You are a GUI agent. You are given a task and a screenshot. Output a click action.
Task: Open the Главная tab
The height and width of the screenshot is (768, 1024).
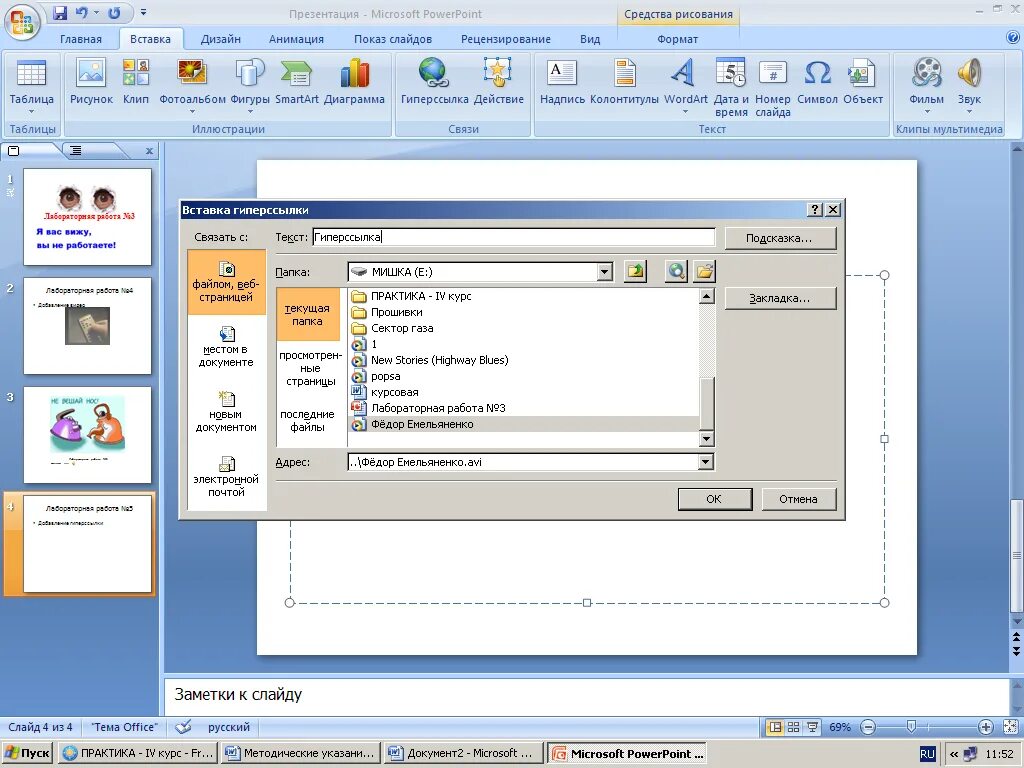[x=81, y=39]
